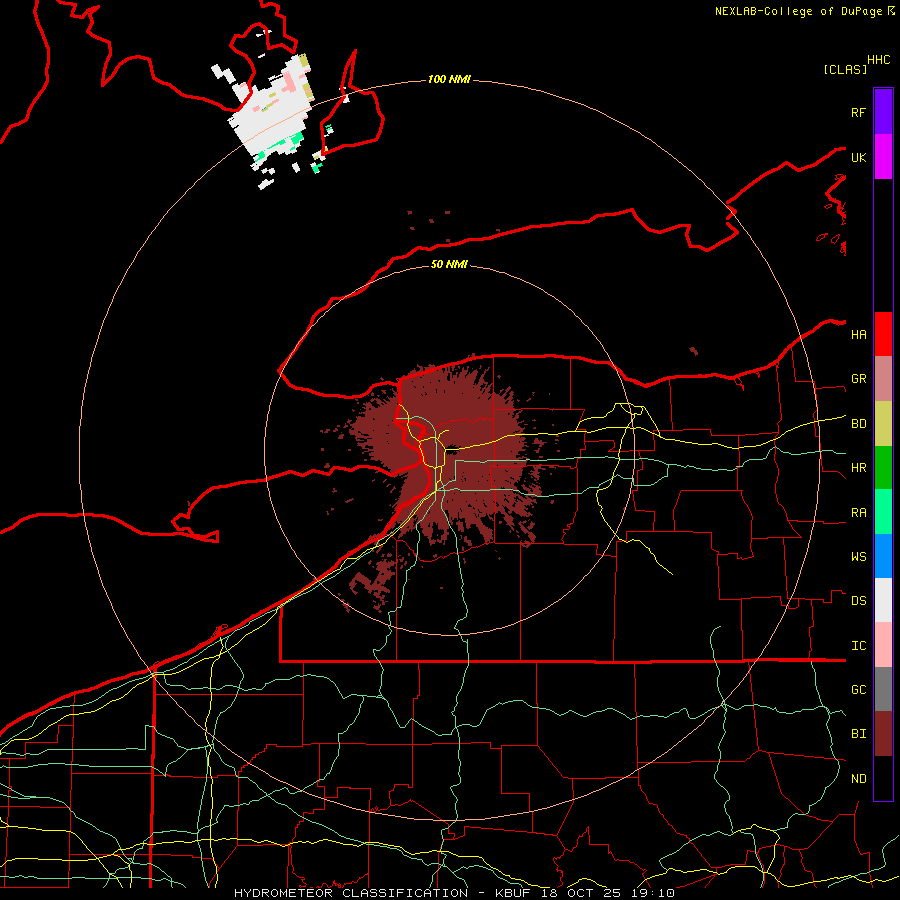
Task: Click the ND black legend swatch
Action: click(x=883, y=778)
